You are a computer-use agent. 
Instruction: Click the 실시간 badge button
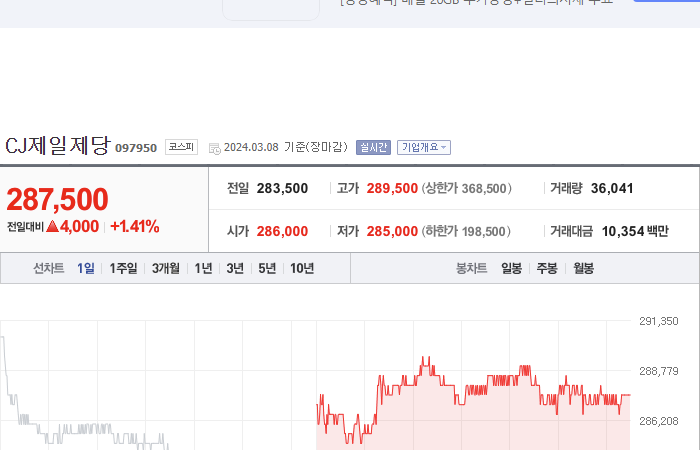[x=373, y=147]
